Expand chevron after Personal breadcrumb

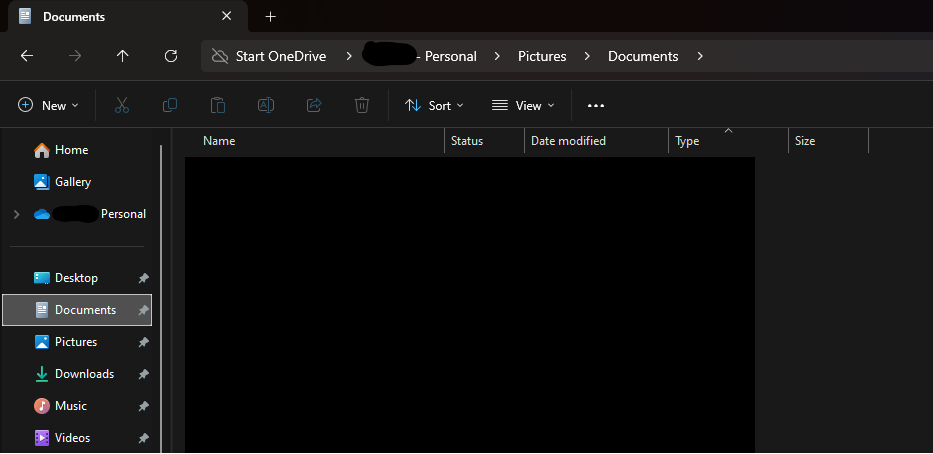point(497,57)
